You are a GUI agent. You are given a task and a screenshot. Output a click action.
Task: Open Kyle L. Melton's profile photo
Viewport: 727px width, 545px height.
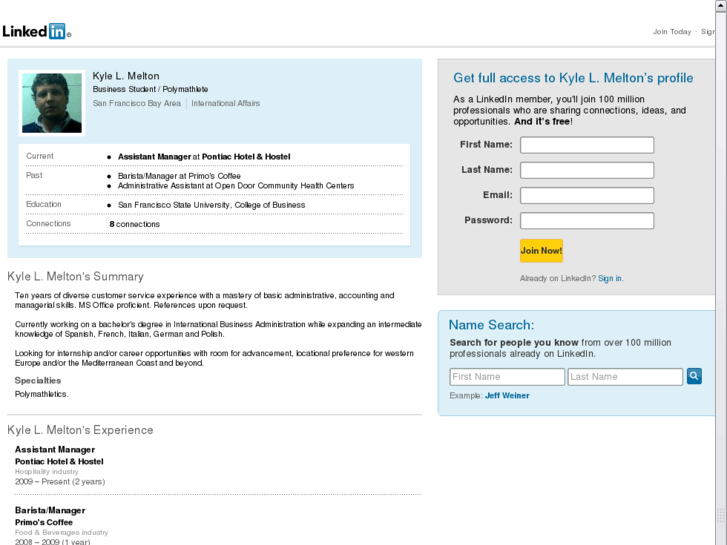(x=52, y=103)
